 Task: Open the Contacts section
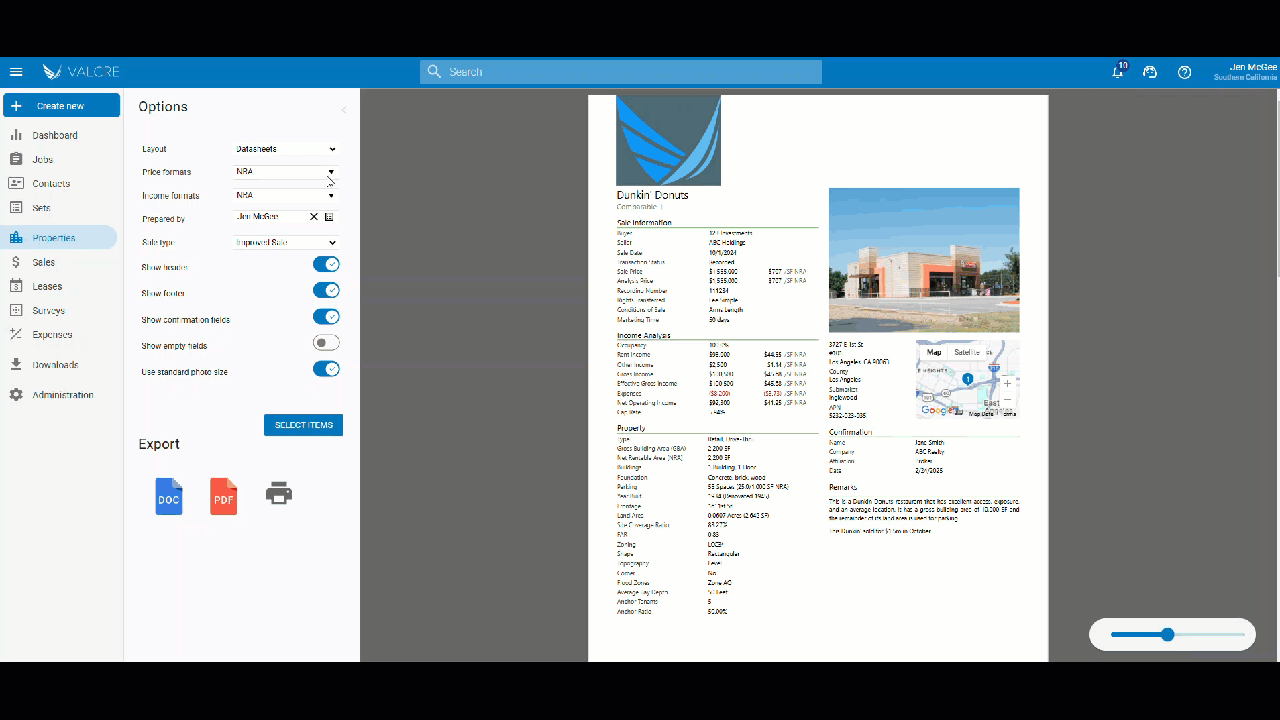[51, 184]
